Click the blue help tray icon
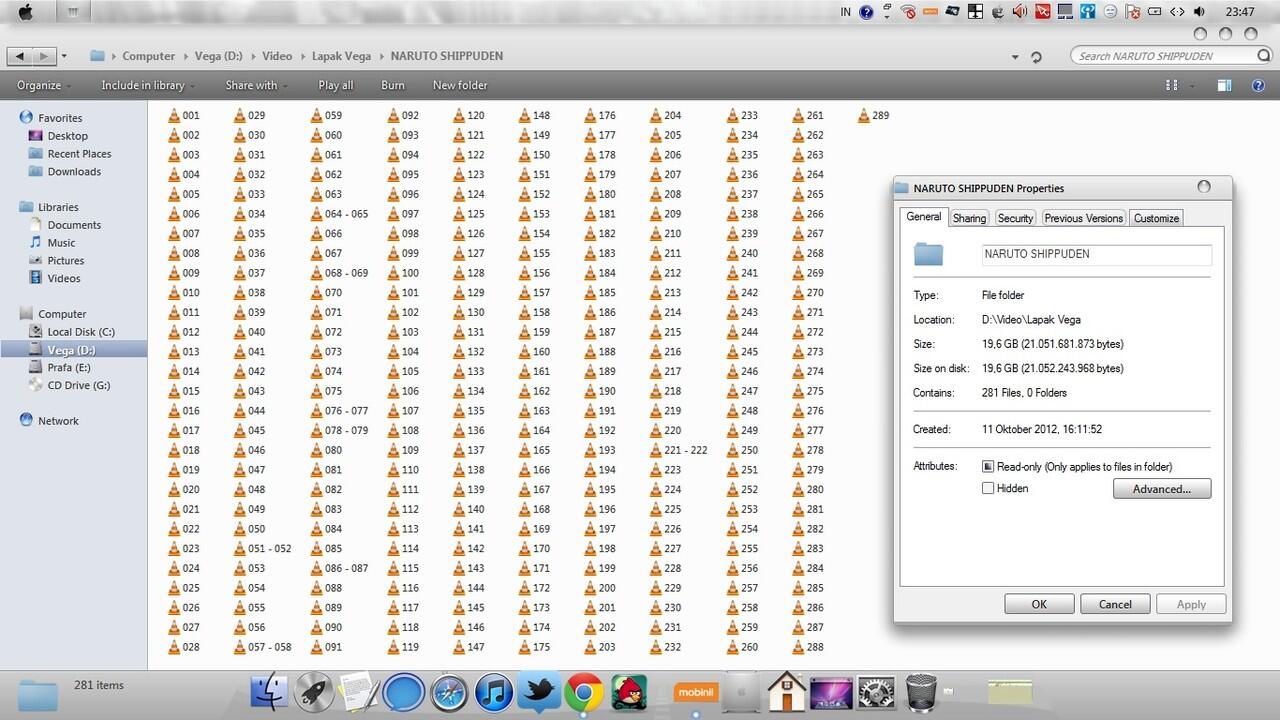Image resolution: width=1280 pixels, height=720 pixels. click(866, 12)
